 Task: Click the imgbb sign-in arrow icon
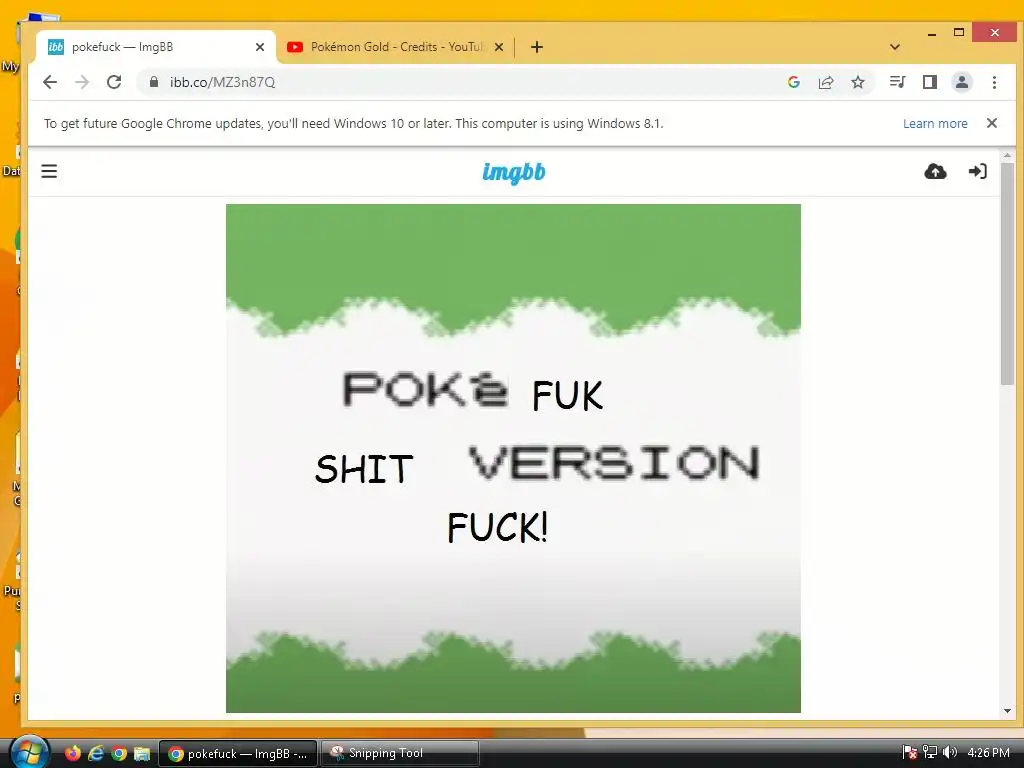coord(977,171)
